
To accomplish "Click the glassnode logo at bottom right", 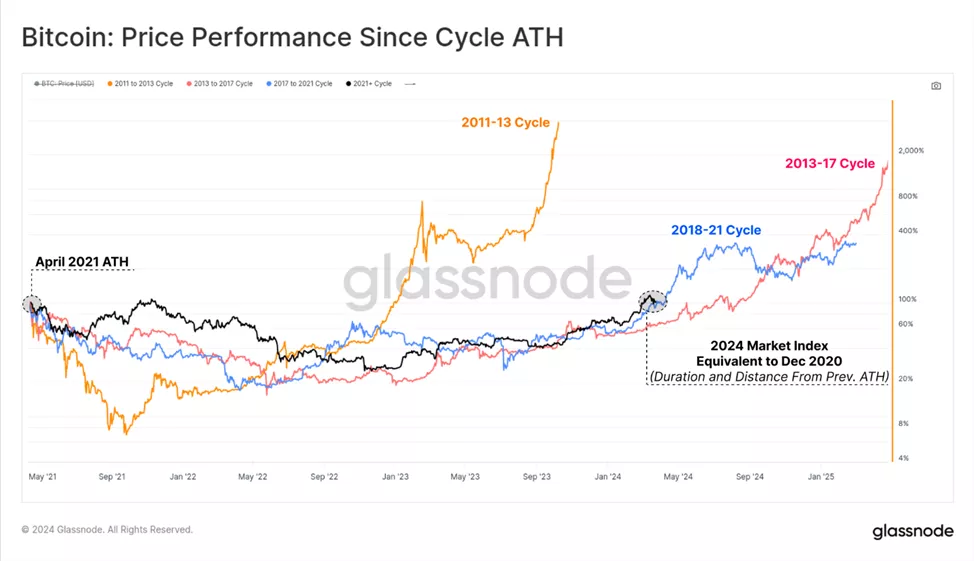I will [x=912, y=531].
